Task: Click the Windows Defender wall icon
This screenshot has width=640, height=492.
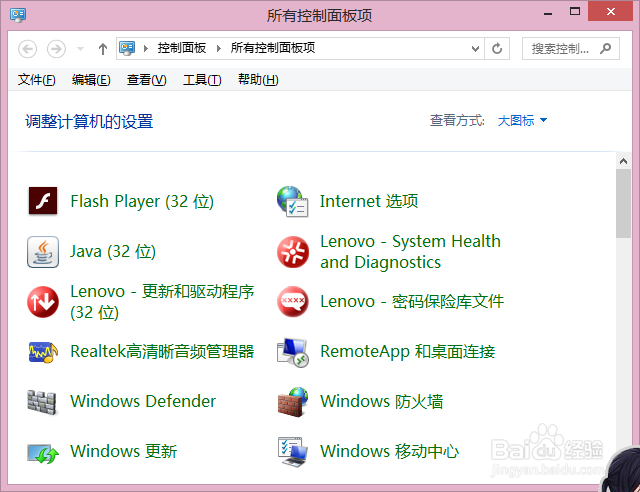Action: pyautogui.click(x=42, y=402)
